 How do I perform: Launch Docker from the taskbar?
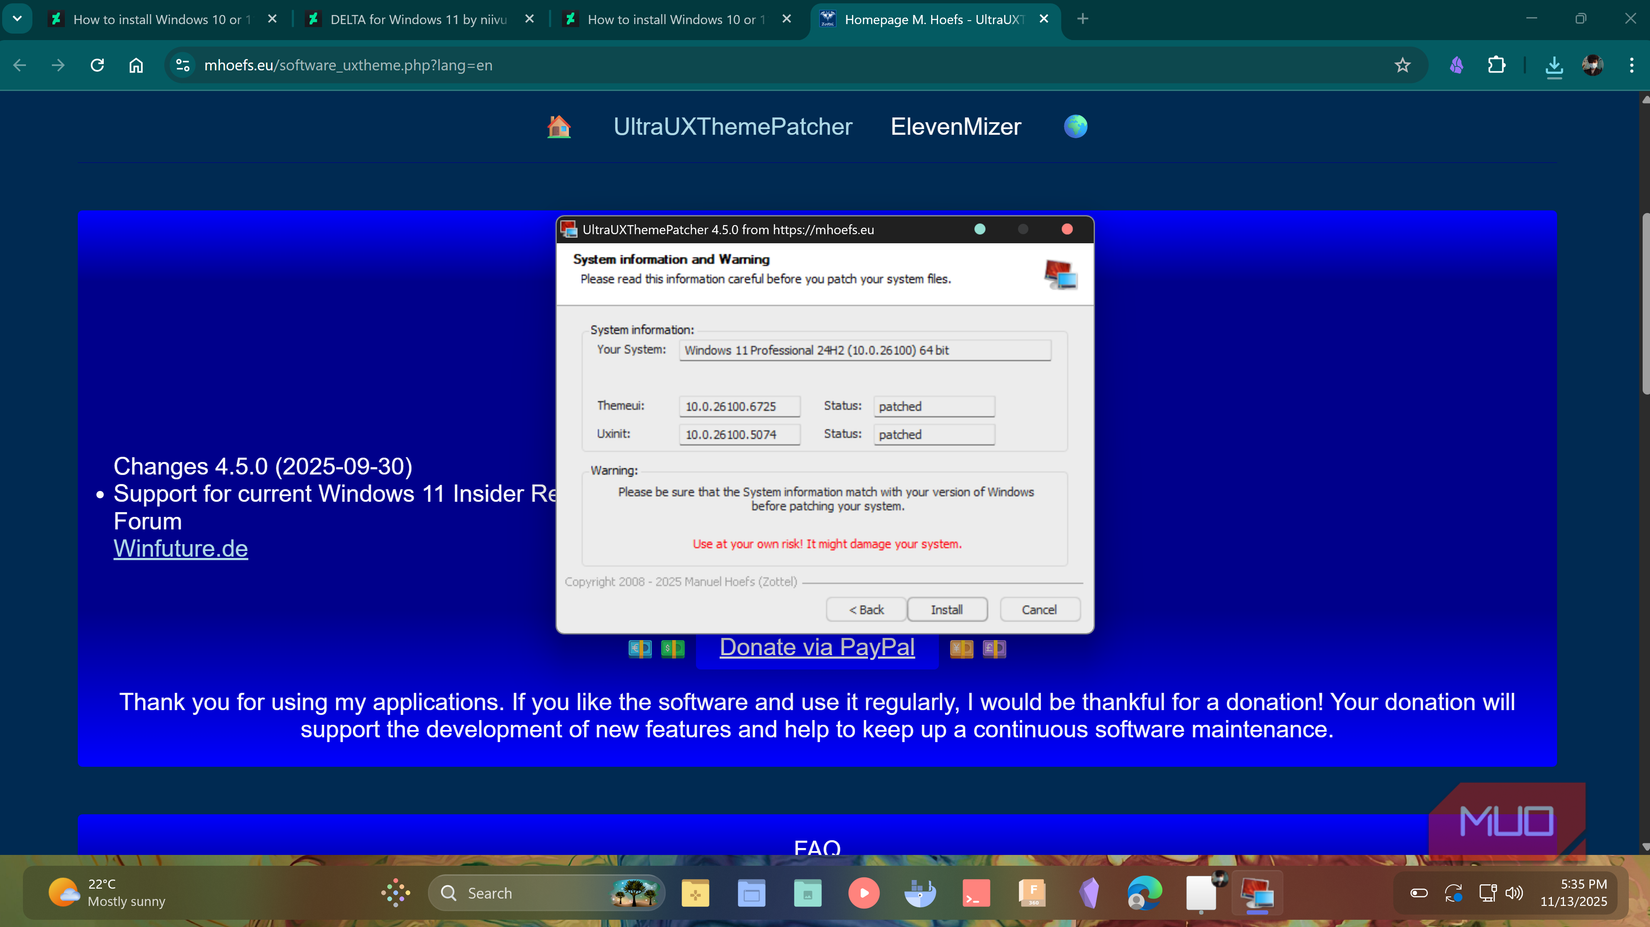pos(920,892)
